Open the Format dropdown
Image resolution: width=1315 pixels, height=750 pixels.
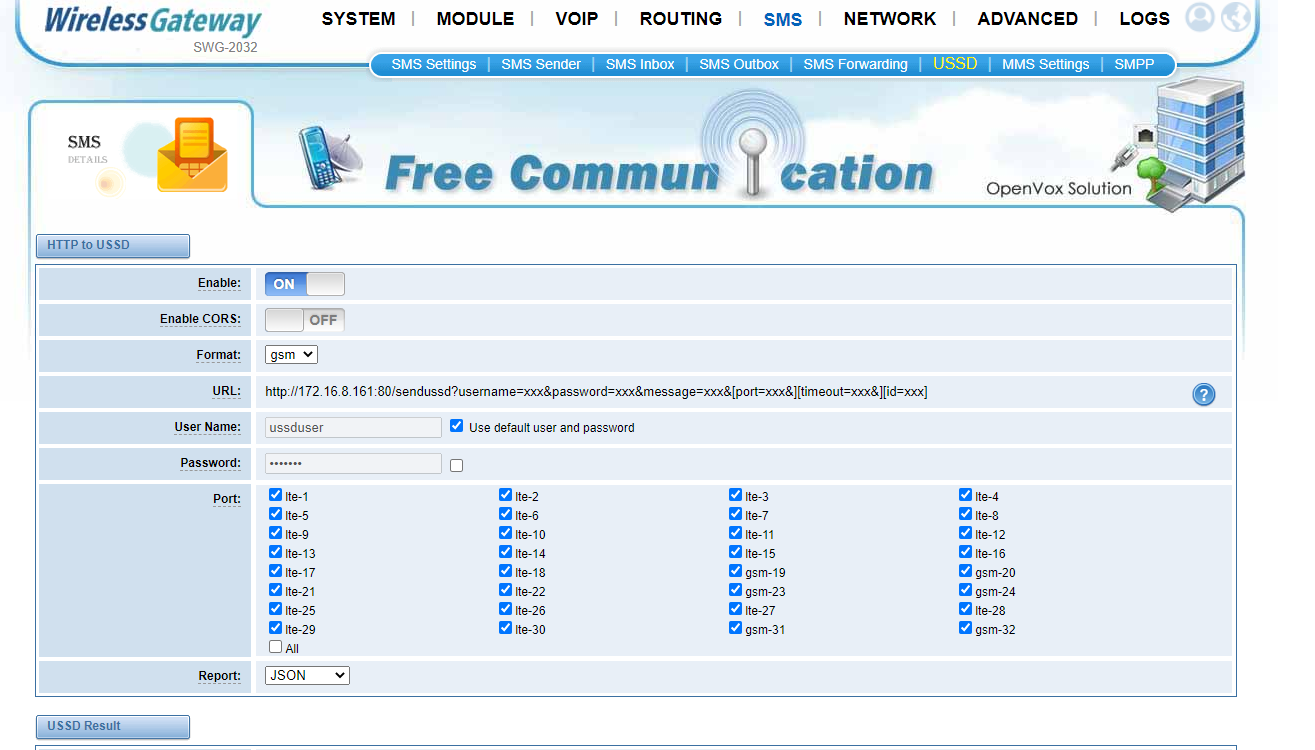pos(291,354)
